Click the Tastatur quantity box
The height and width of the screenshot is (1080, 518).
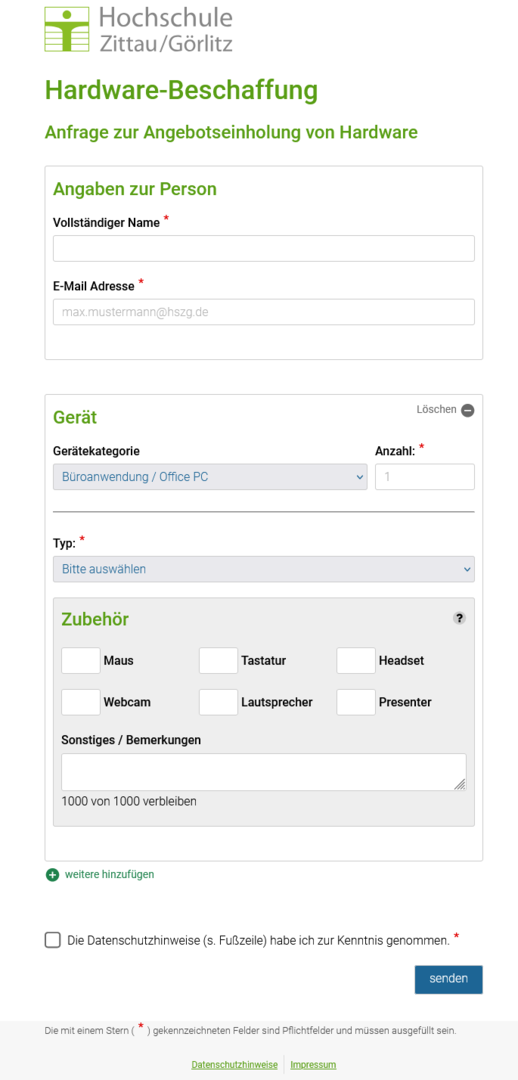click(218, 661)
